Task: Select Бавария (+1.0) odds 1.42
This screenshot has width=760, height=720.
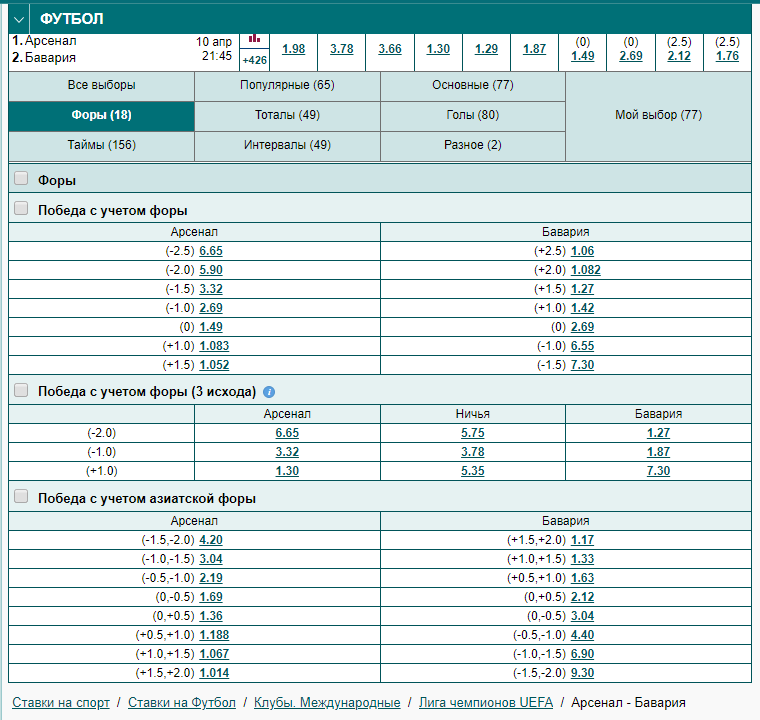Action: coord(582,308)
